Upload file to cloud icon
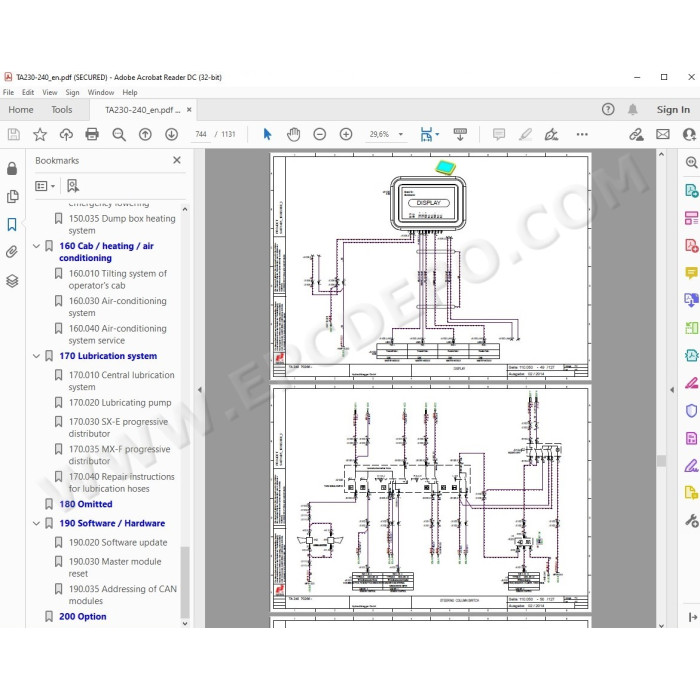Image resolution: width=700 pixels, height=700 pixels. coord(66,134)
